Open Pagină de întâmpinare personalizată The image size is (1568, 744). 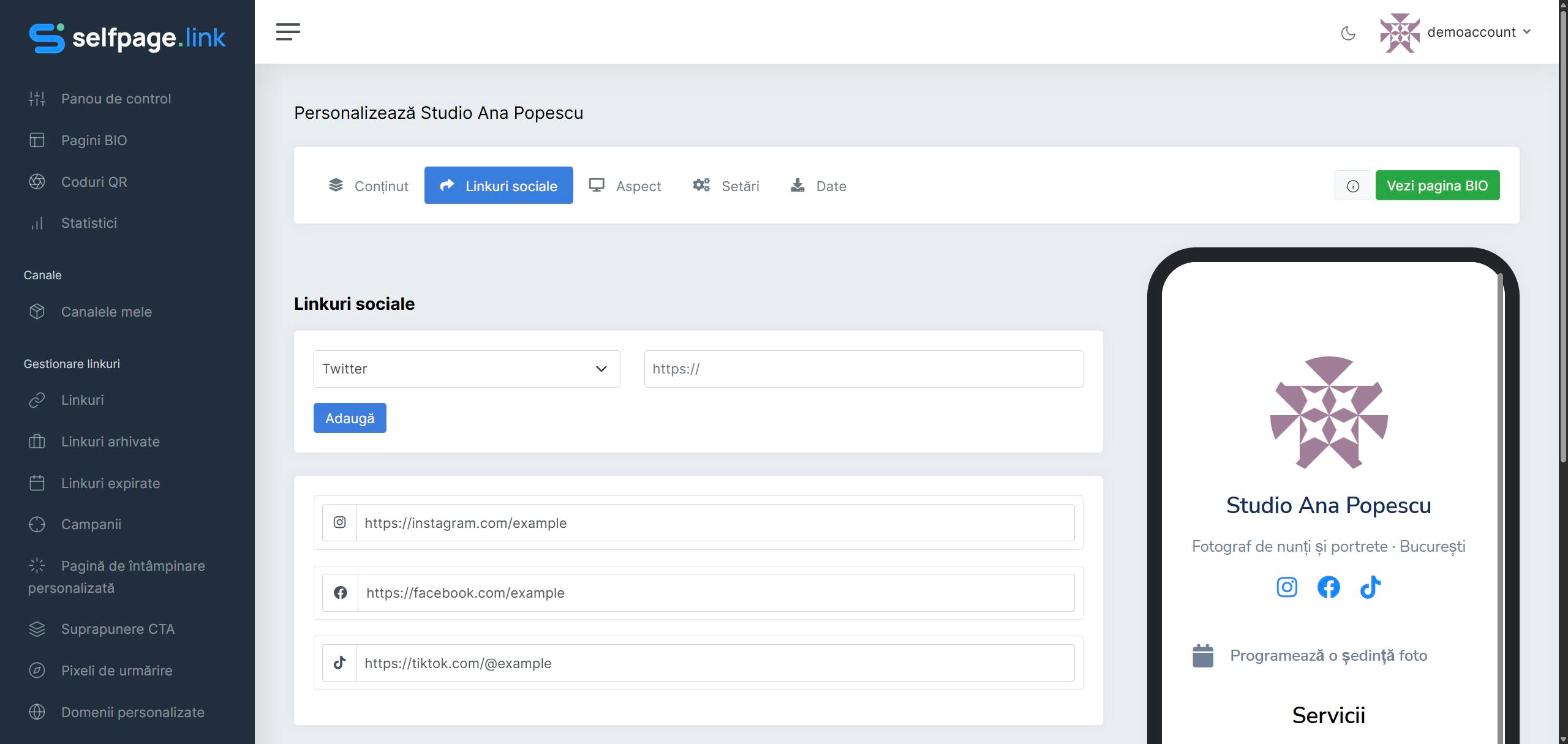pos(117,577)
